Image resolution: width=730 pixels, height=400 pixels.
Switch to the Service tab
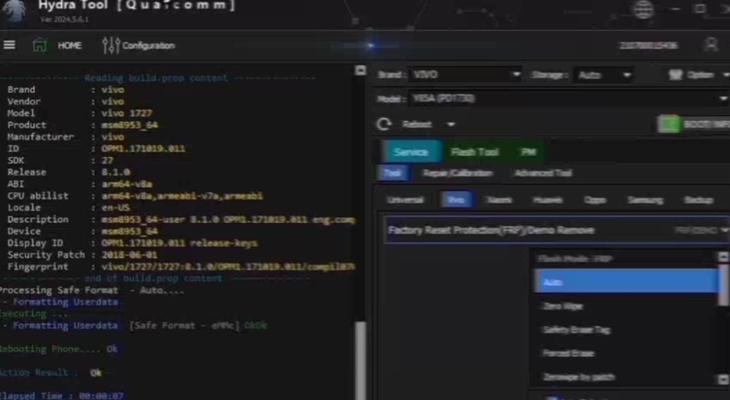[x=410, y=152]
